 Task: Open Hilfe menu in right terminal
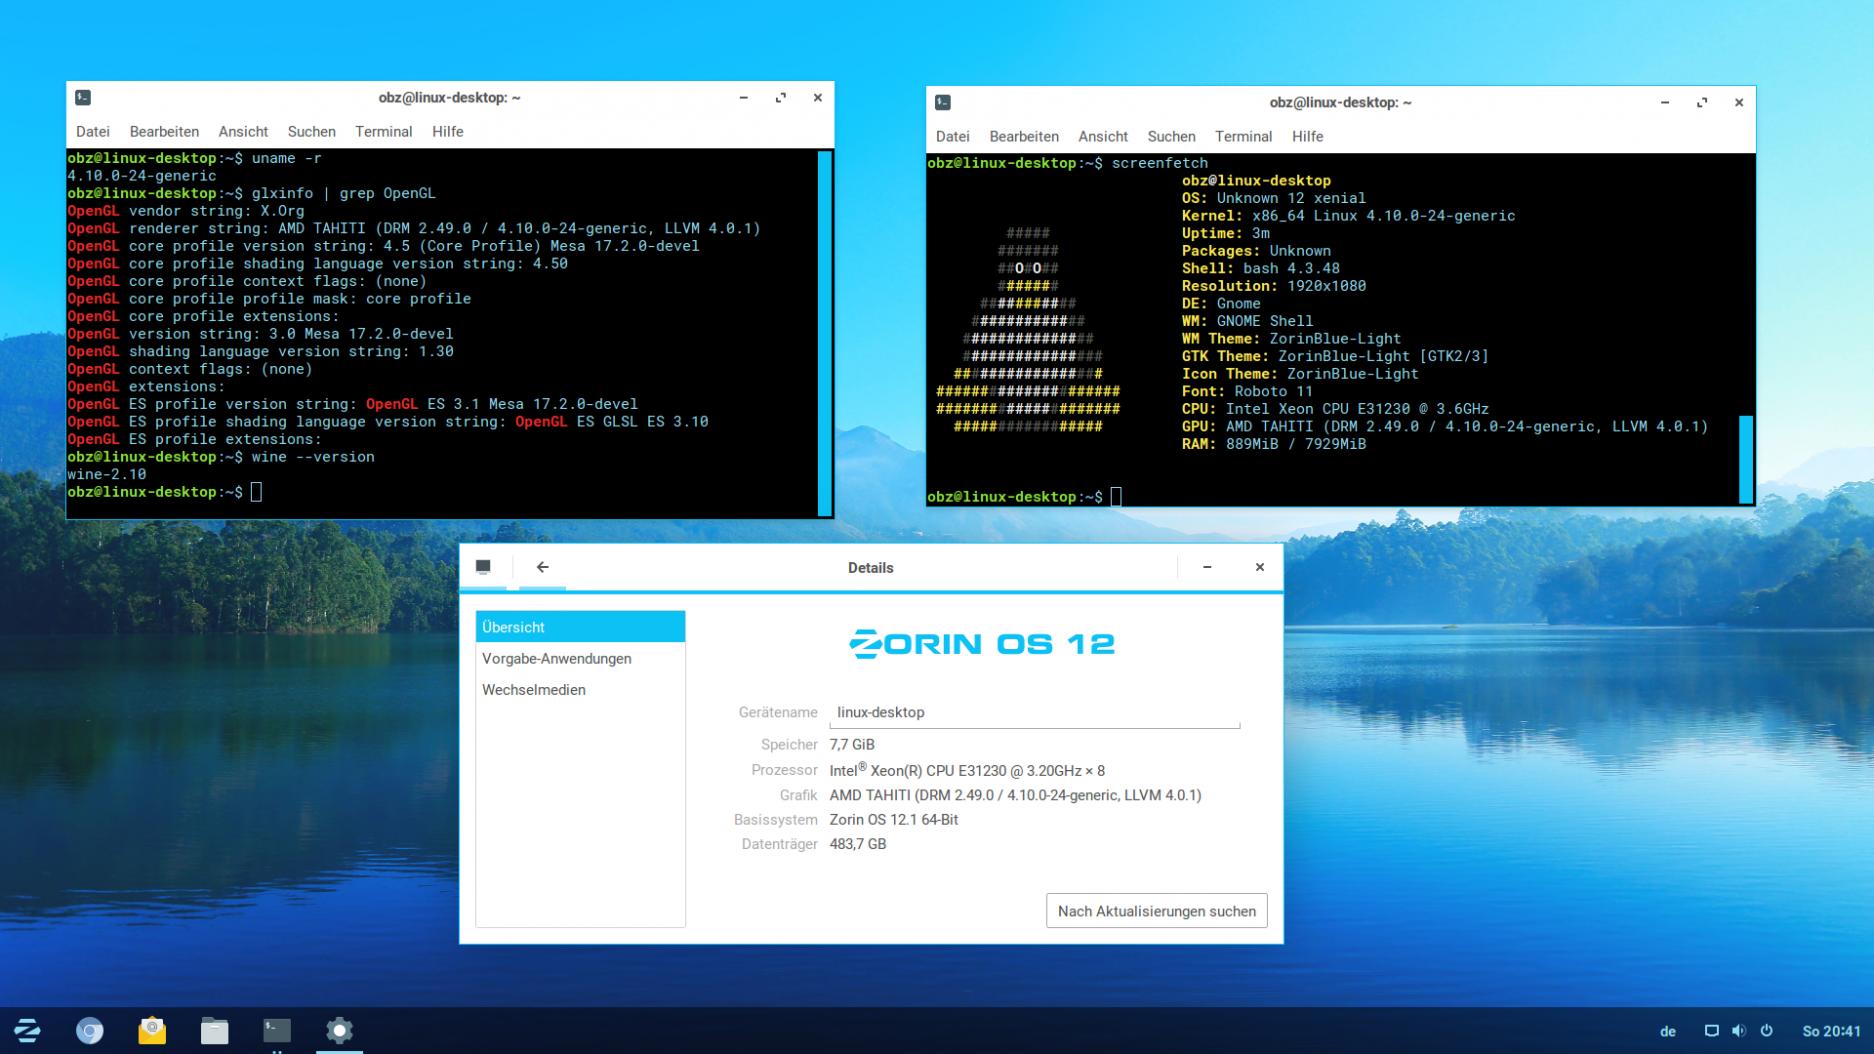click(x=1307, y=137)
